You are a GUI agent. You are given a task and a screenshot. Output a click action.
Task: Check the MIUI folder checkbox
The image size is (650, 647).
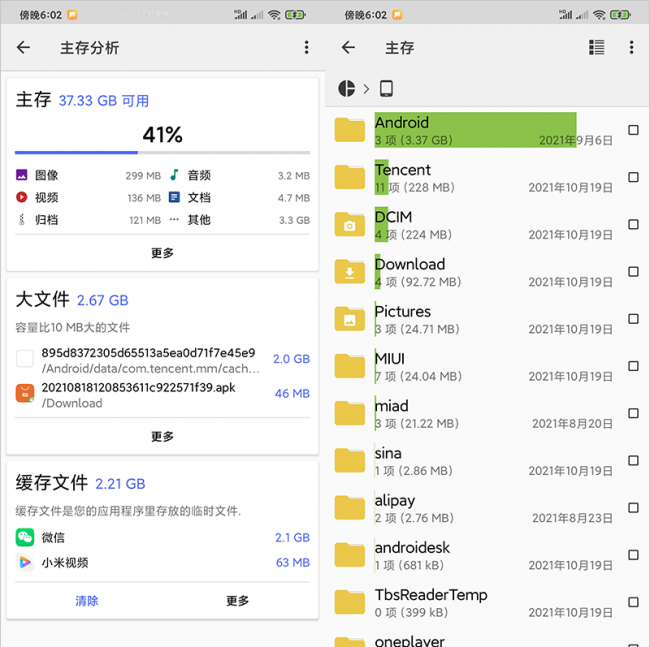click(x=633, y=366)
